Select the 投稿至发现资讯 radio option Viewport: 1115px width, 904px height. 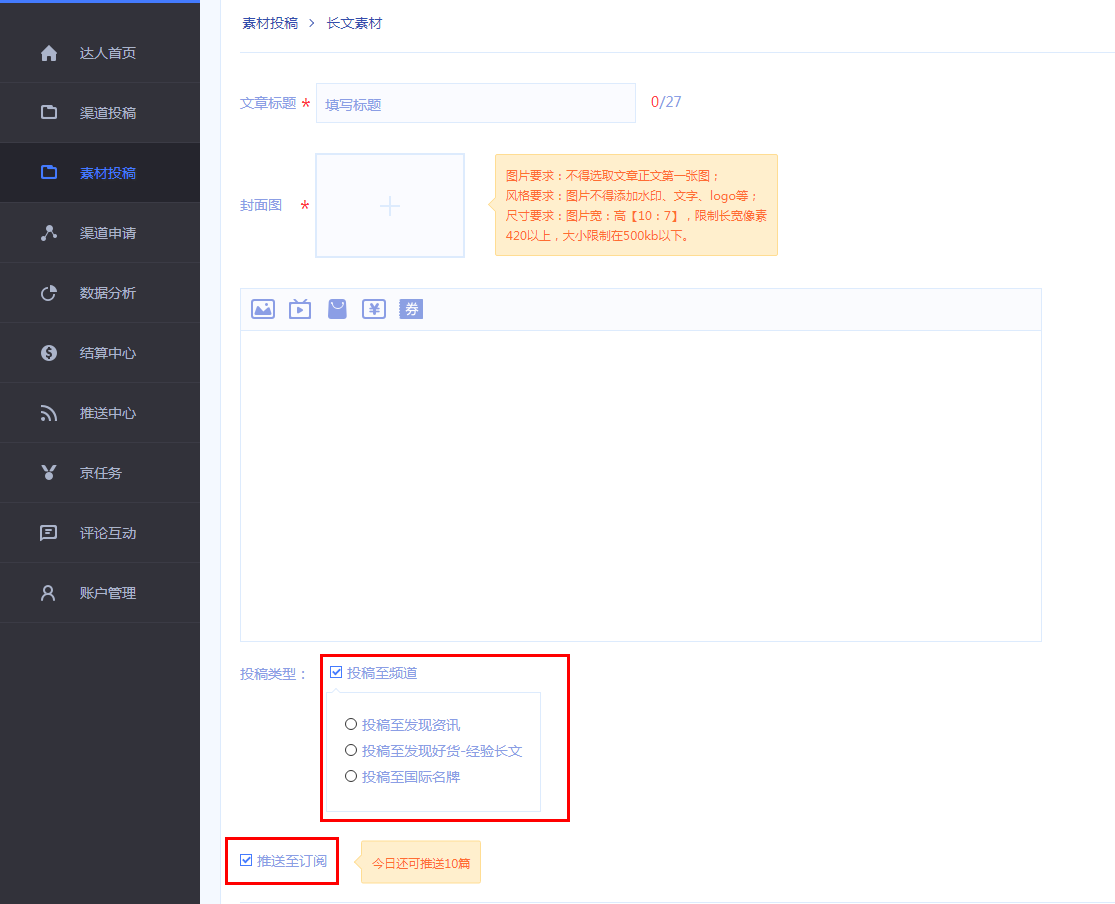pos(351,724)
